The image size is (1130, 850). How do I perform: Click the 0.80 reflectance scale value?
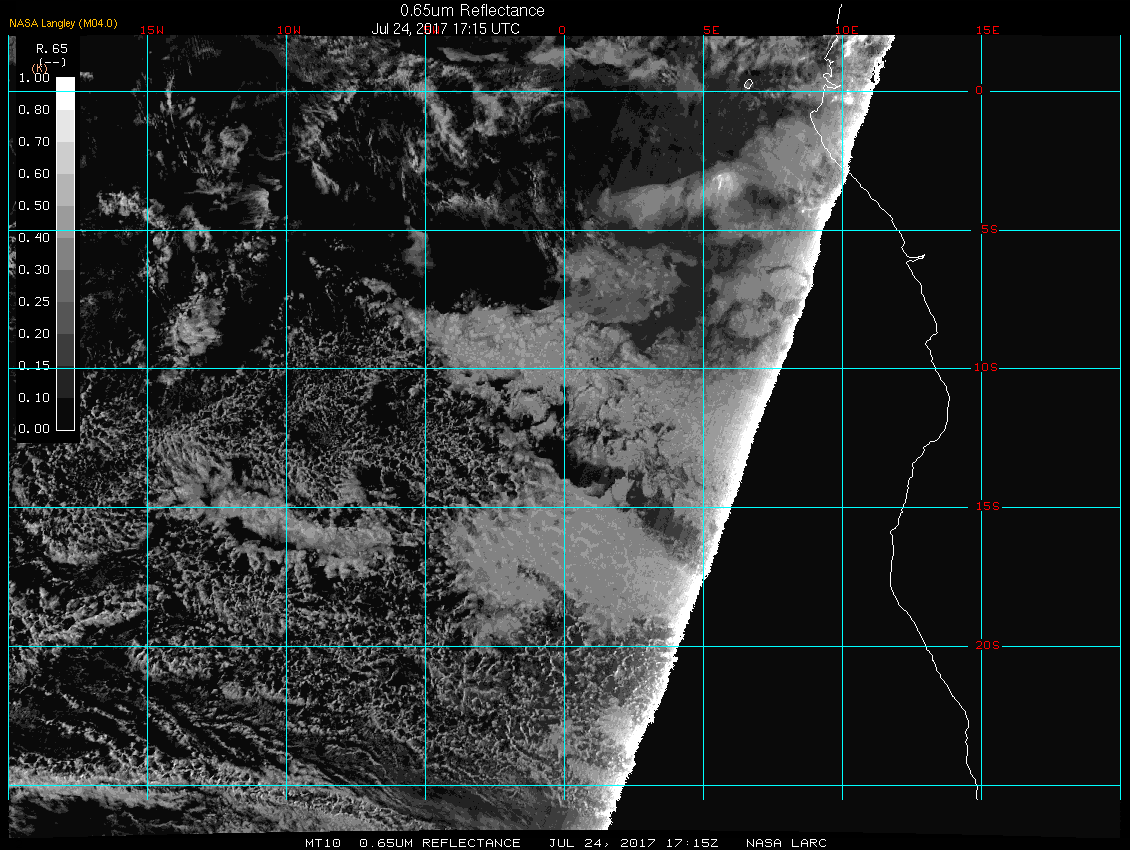pyautogui.click(x=34, y=110)
